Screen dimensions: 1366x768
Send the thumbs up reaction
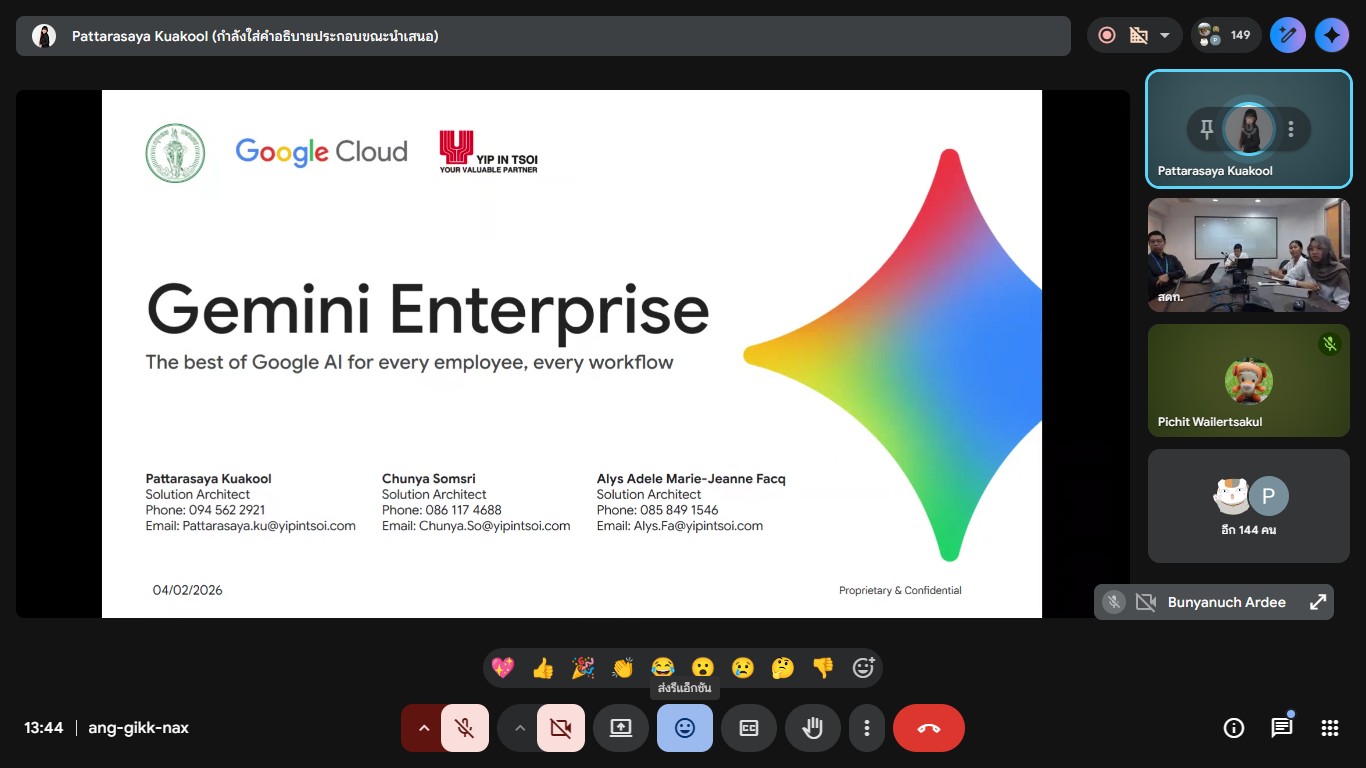543,668
